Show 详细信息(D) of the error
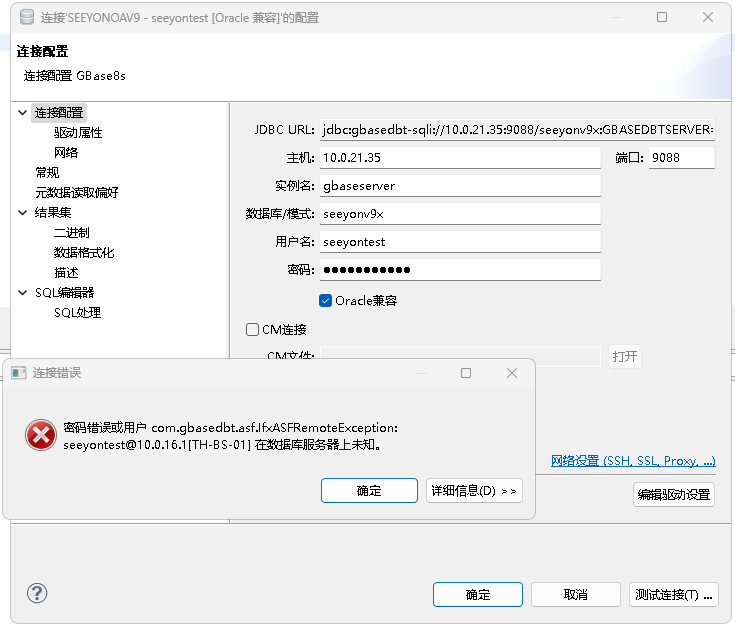735x625 pixels. click(474, 490)
